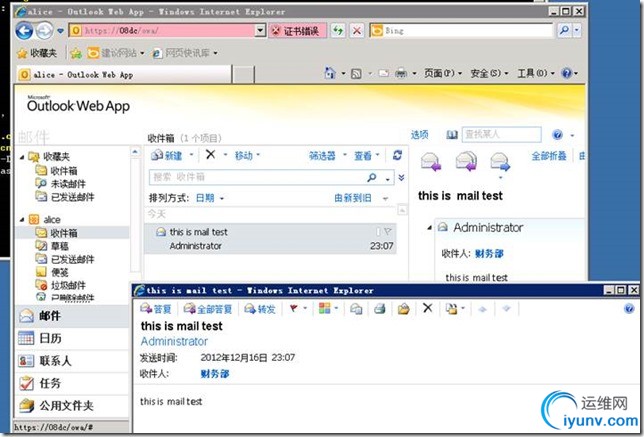Click 证书错误 certificate error button

coord(297,30)
